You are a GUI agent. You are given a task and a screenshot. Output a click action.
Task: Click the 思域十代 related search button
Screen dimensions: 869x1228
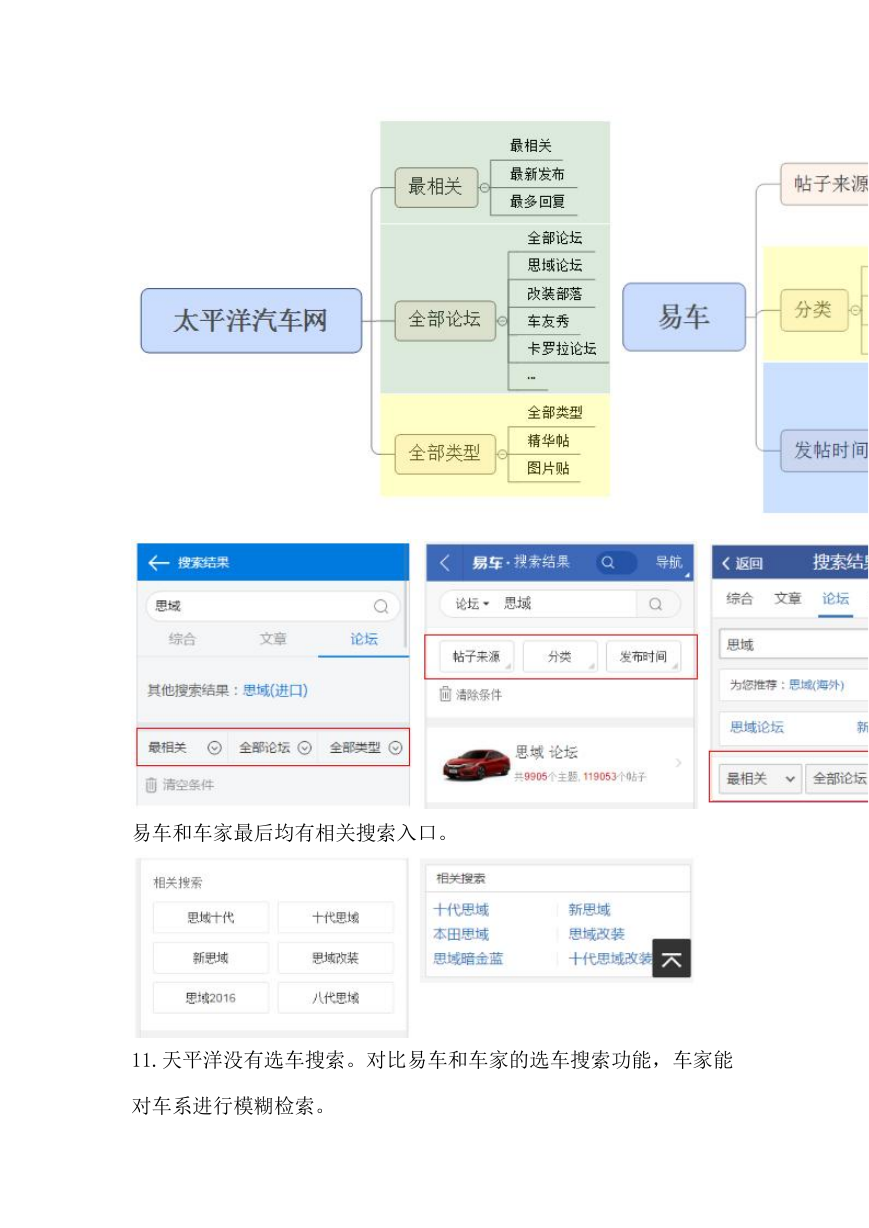[211, 918]
